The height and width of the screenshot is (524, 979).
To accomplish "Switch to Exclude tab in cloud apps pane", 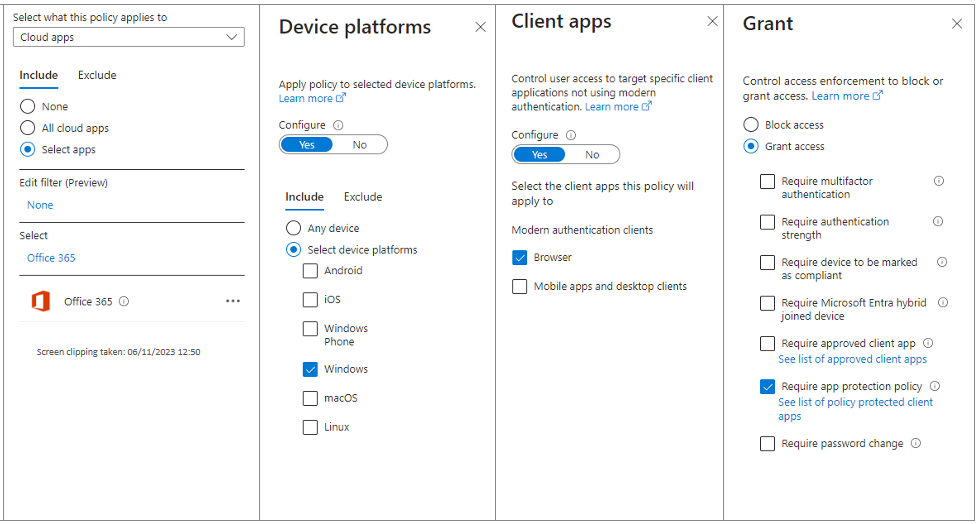I will tap(97, 76).
